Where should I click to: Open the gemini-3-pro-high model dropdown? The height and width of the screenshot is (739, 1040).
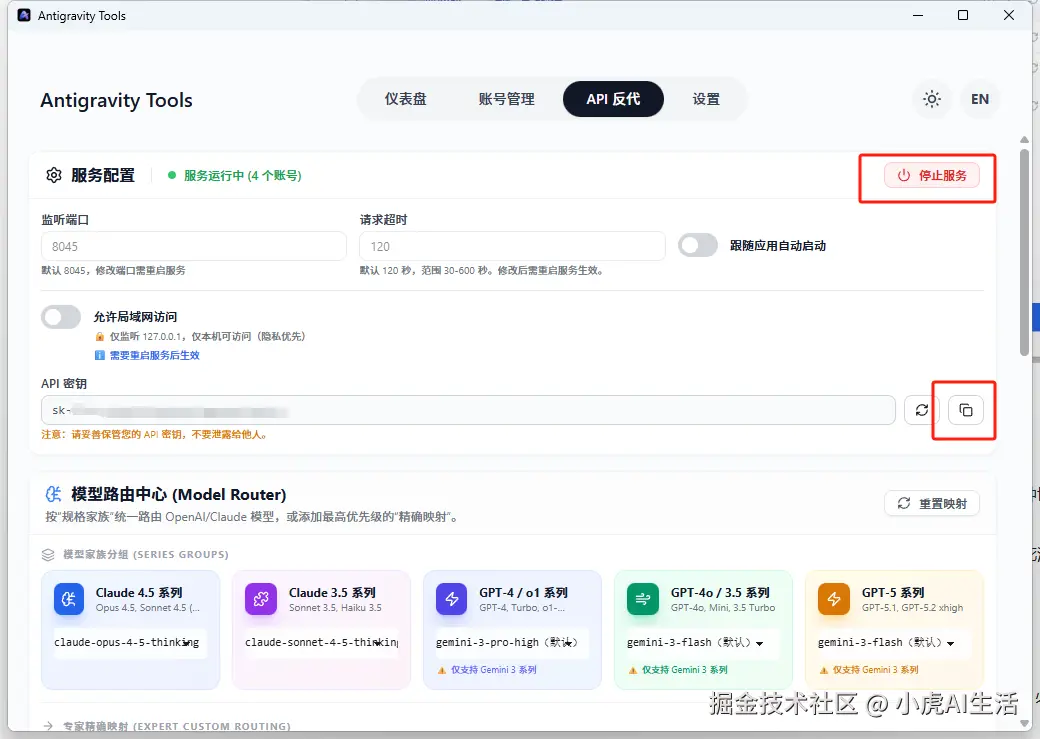click(x=512, y=643)
